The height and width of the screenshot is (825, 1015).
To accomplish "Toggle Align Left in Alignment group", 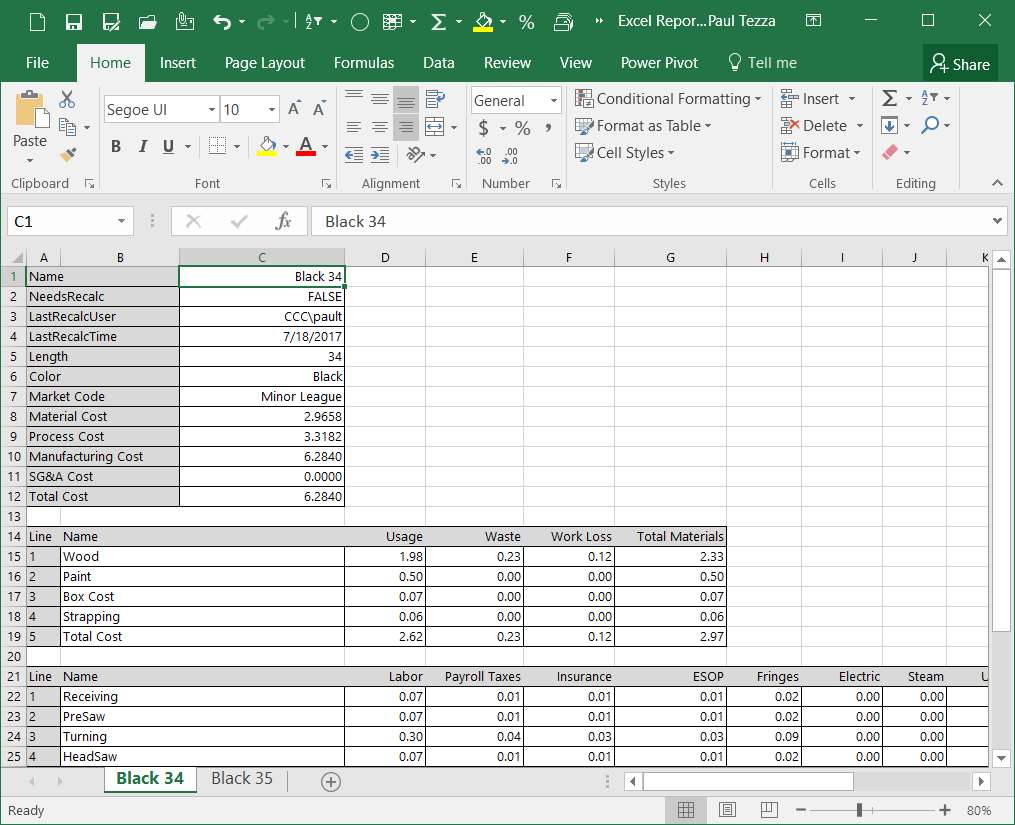I will pyautogui.click(x=353, y=127).
